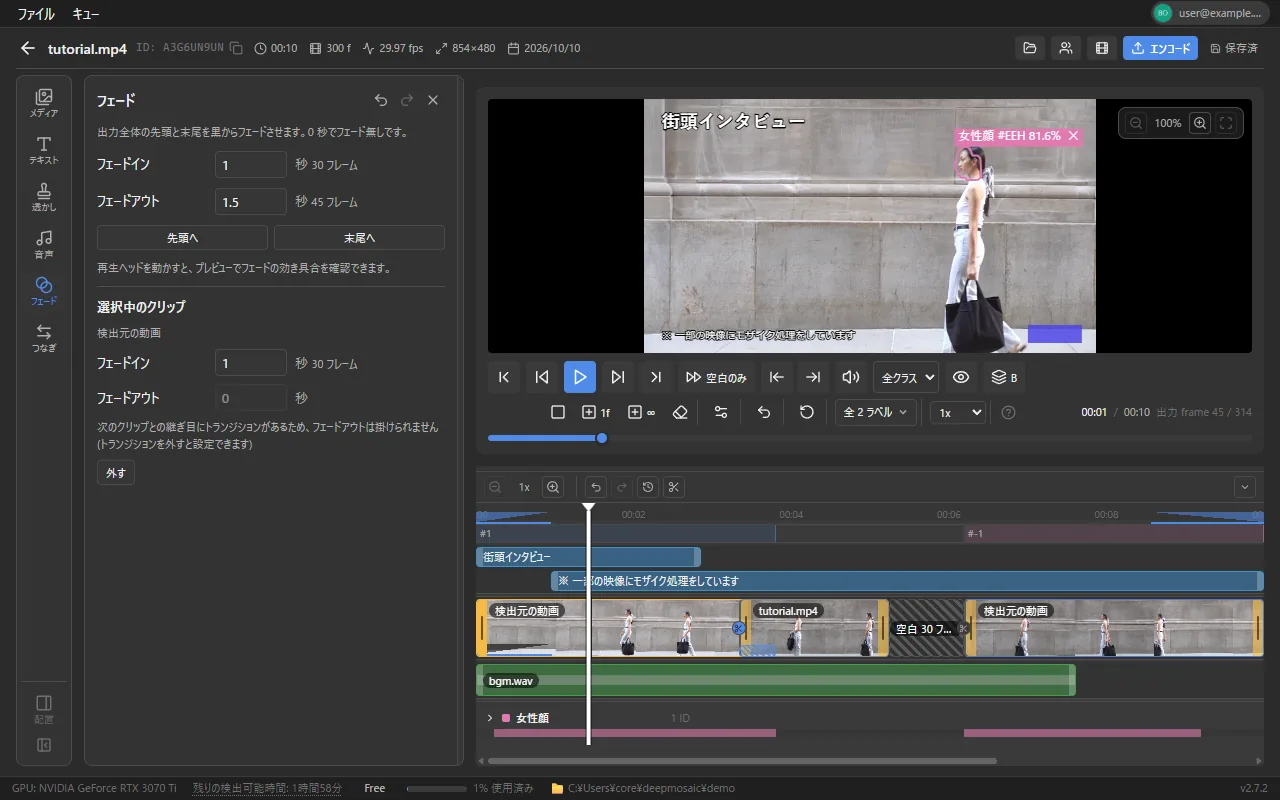This screenshot has width=1280, height=800.
Task: Open the キュー menu
Action: pyautogui.click(x=86, y=14)
